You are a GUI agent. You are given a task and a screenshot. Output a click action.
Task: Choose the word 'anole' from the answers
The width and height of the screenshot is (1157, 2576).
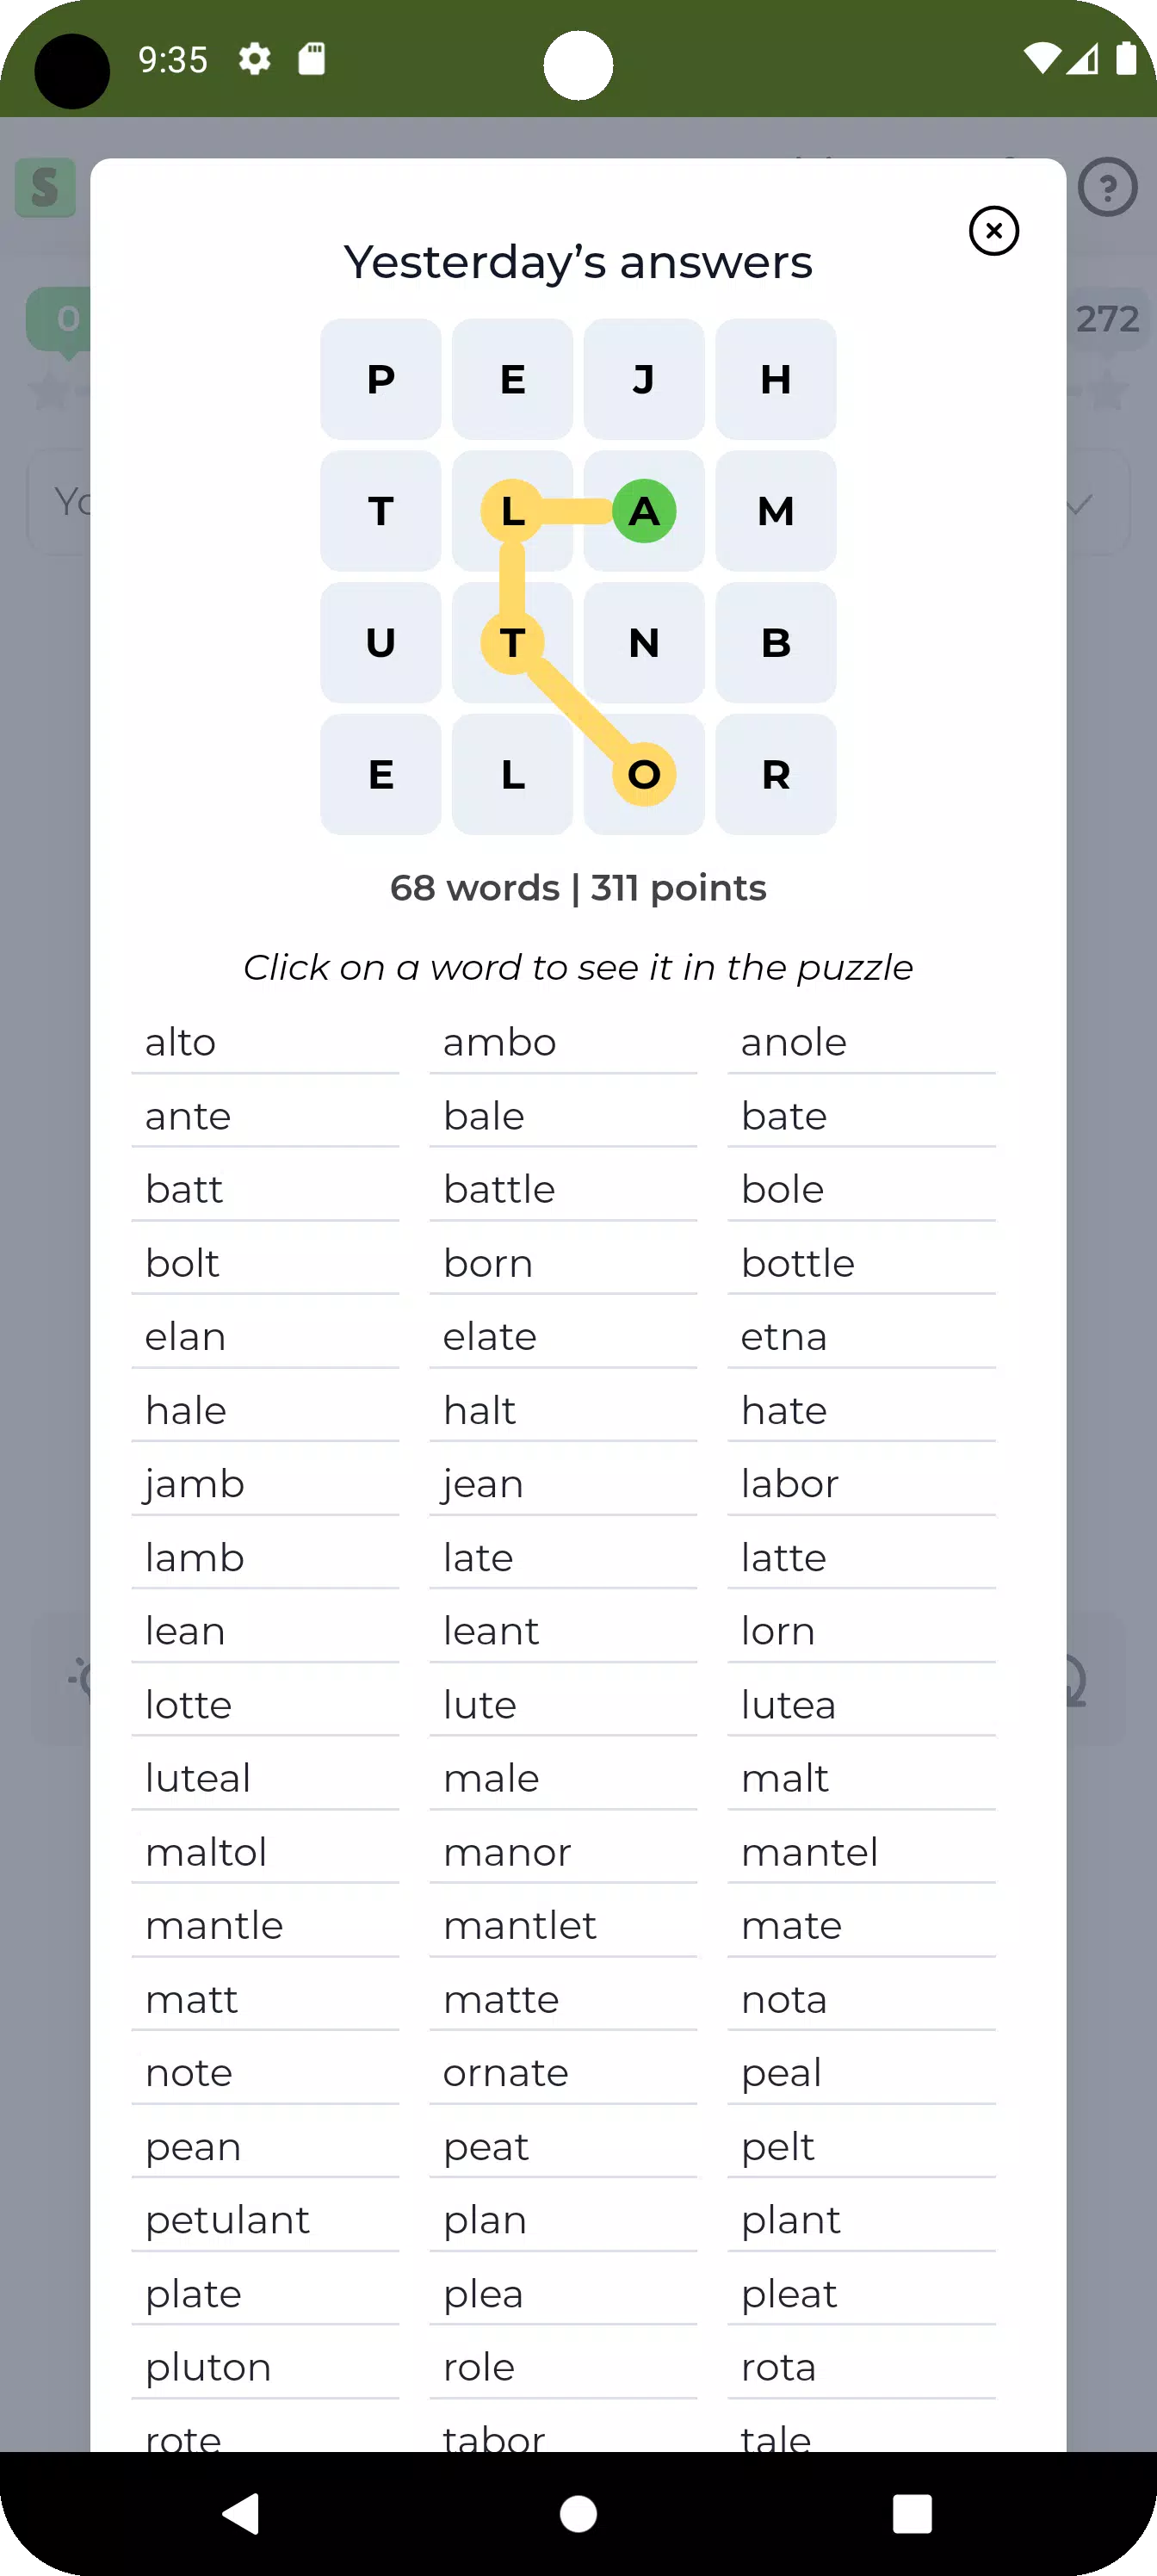pyautogui.click(x=794, y=1042)
